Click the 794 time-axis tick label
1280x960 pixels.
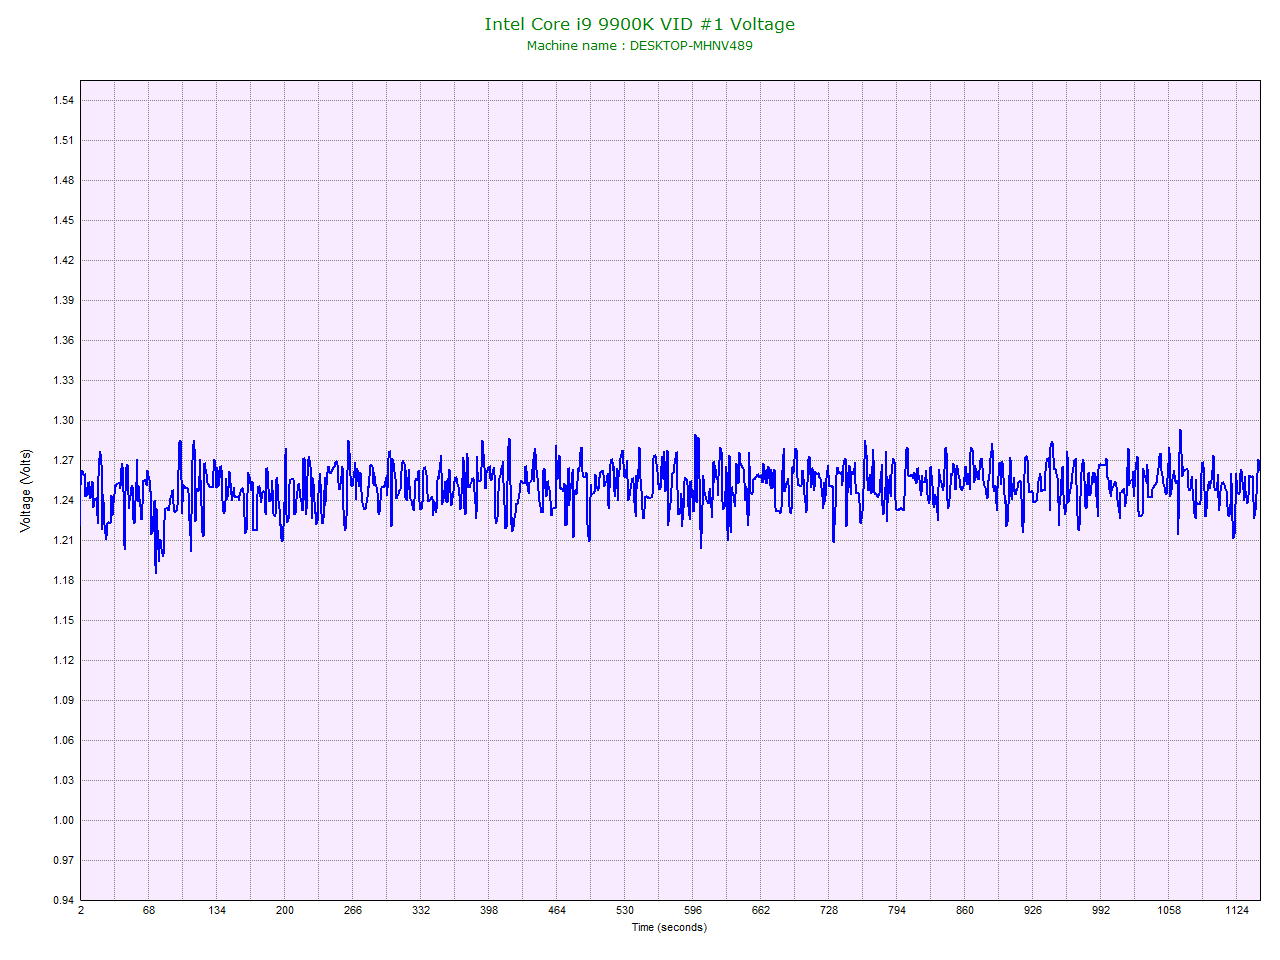point(897,910)
